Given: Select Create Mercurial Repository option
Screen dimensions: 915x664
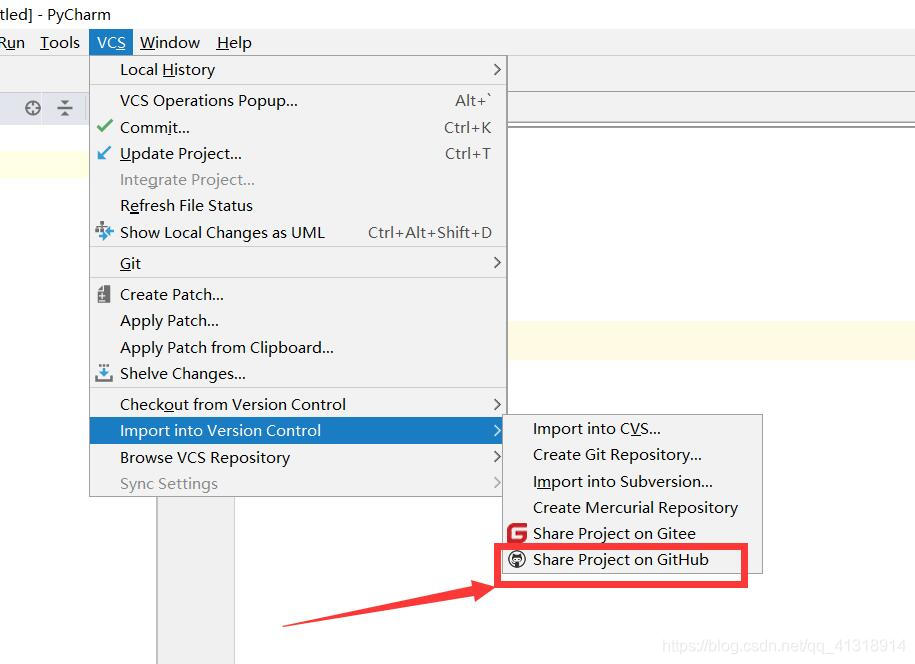Looking at the screenshot, I should 633,508.
